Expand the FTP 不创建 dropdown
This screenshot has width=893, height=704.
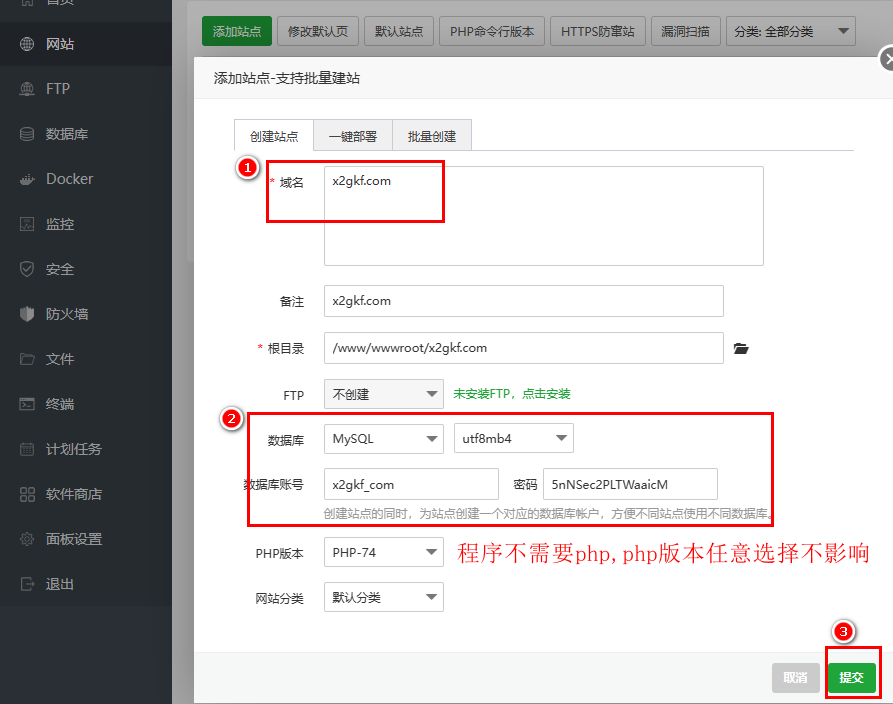[383, 394]
